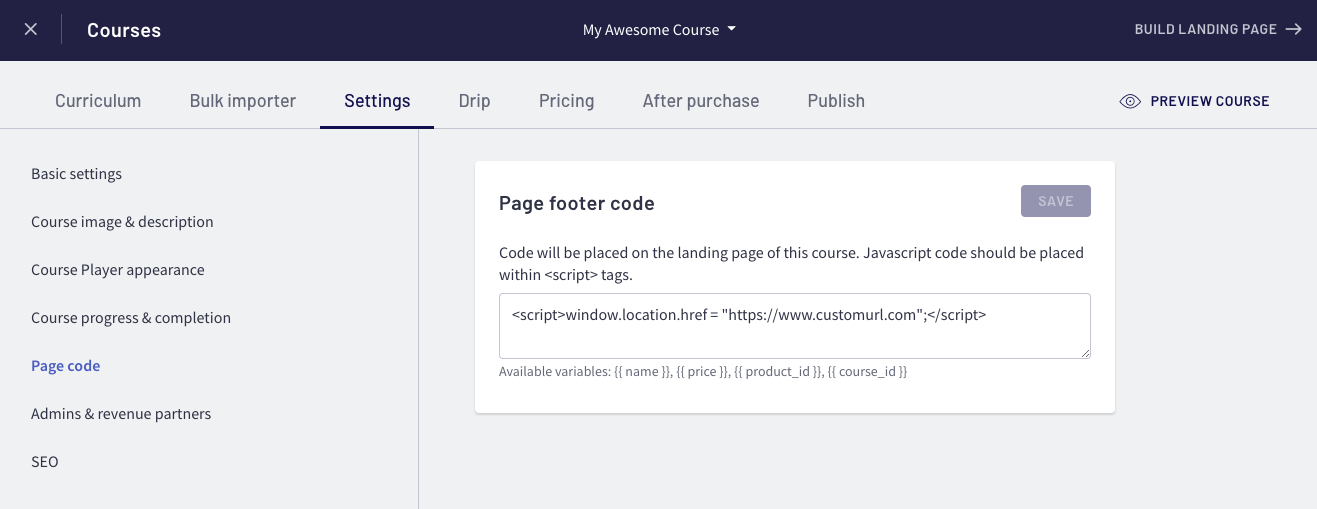Save the page footer code
Image resolution: width=1317 pixels, height=509 pixels.
1056,201
